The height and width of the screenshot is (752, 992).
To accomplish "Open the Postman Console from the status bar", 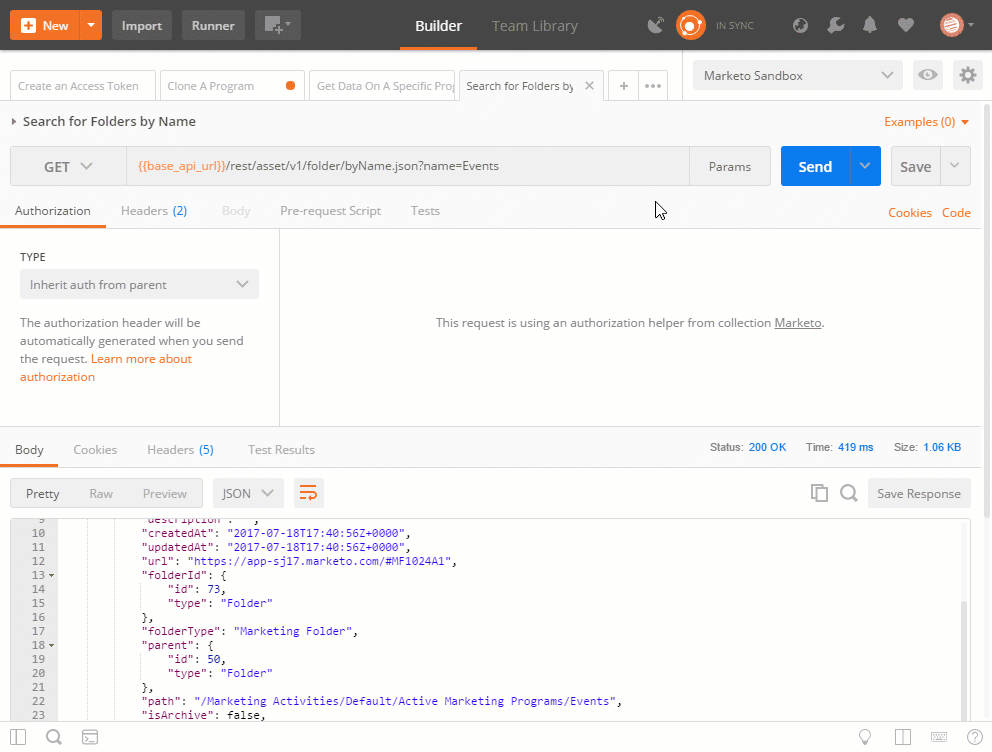I will click(90, 737).
